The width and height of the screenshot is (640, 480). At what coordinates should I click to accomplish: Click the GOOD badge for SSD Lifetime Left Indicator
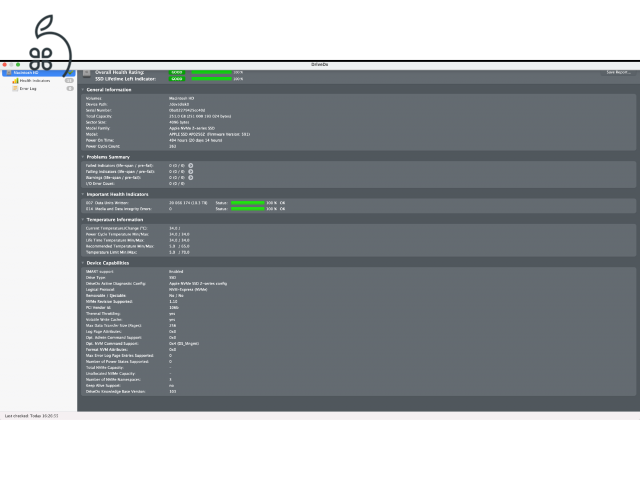(177, 79)
